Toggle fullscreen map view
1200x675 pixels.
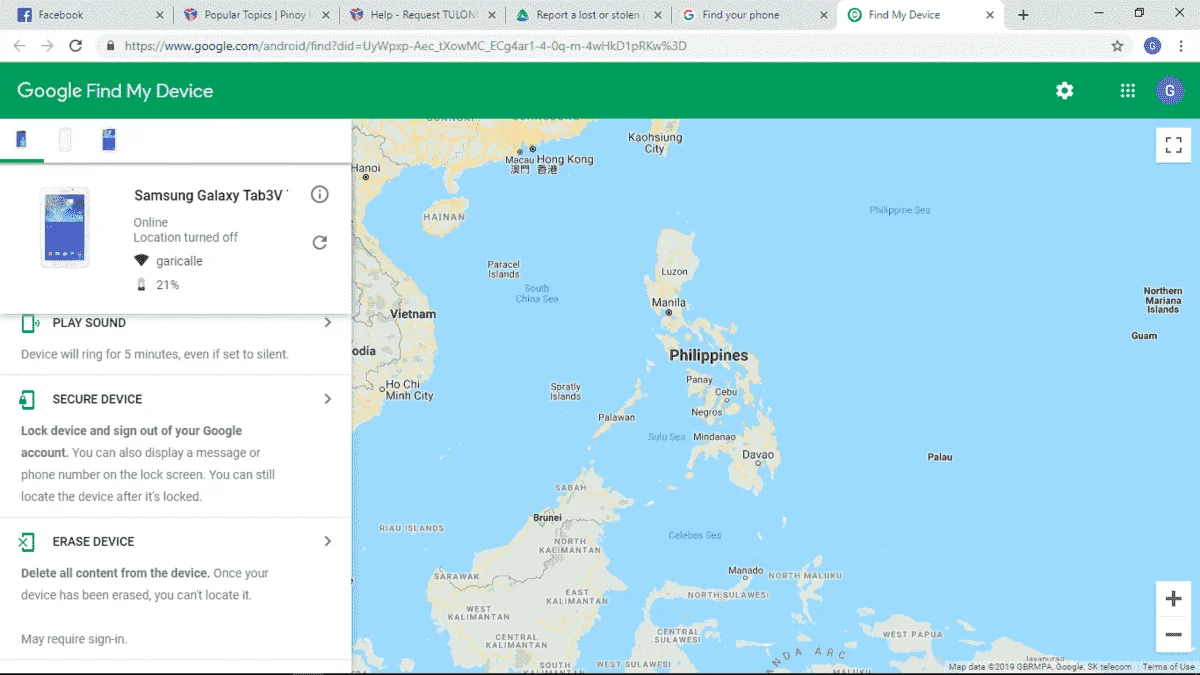(x=1173, y=145)
